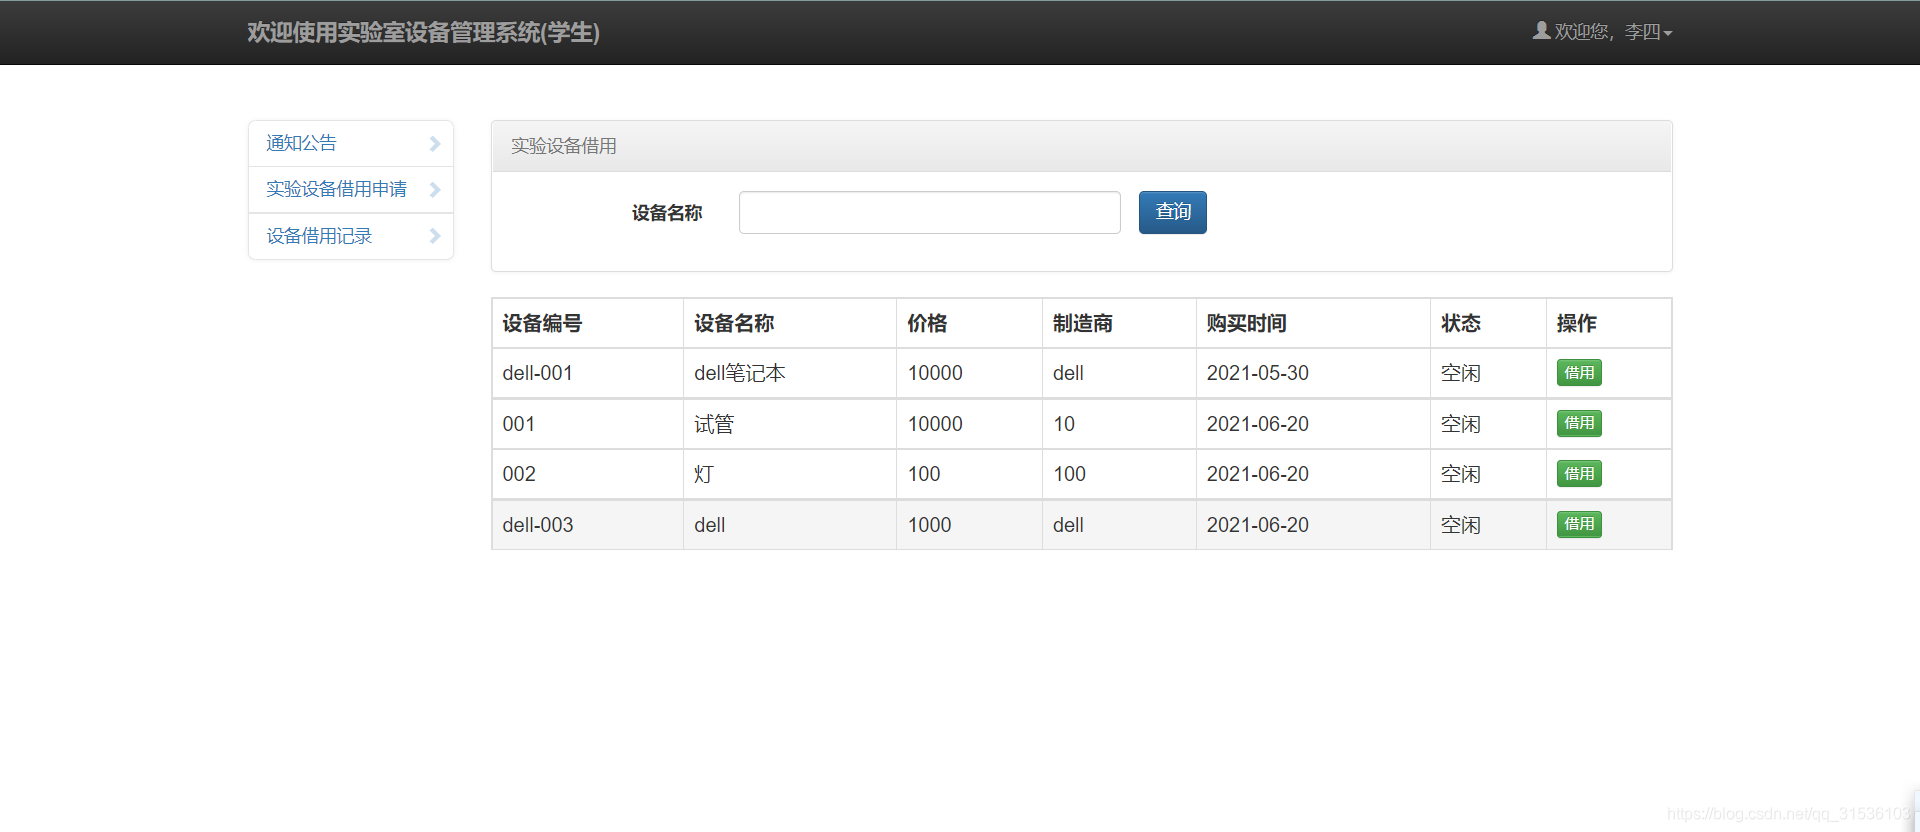Screen dimensions: 1920x832
Task: Select the 灯 device name cell
Action: point(790,474)
